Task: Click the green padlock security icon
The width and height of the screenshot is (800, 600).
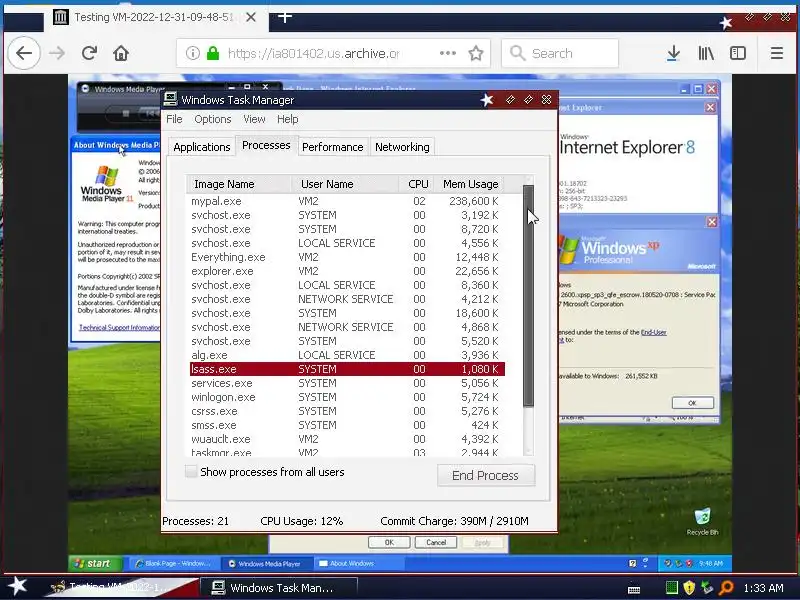Action: coord(213,53)
